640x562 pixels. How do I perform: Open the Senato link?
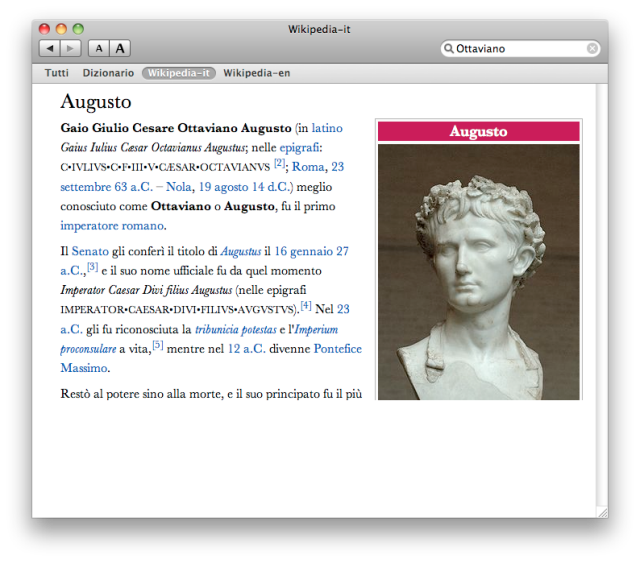point(90,251)
